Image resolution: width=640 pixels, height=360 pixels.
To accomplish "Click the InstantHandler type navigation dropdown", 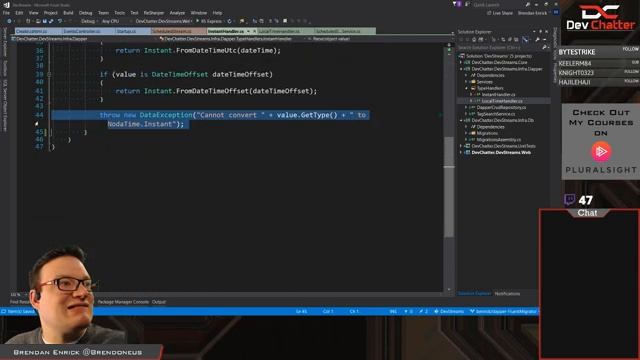I will pyautogui.click(x=232, y=39).
